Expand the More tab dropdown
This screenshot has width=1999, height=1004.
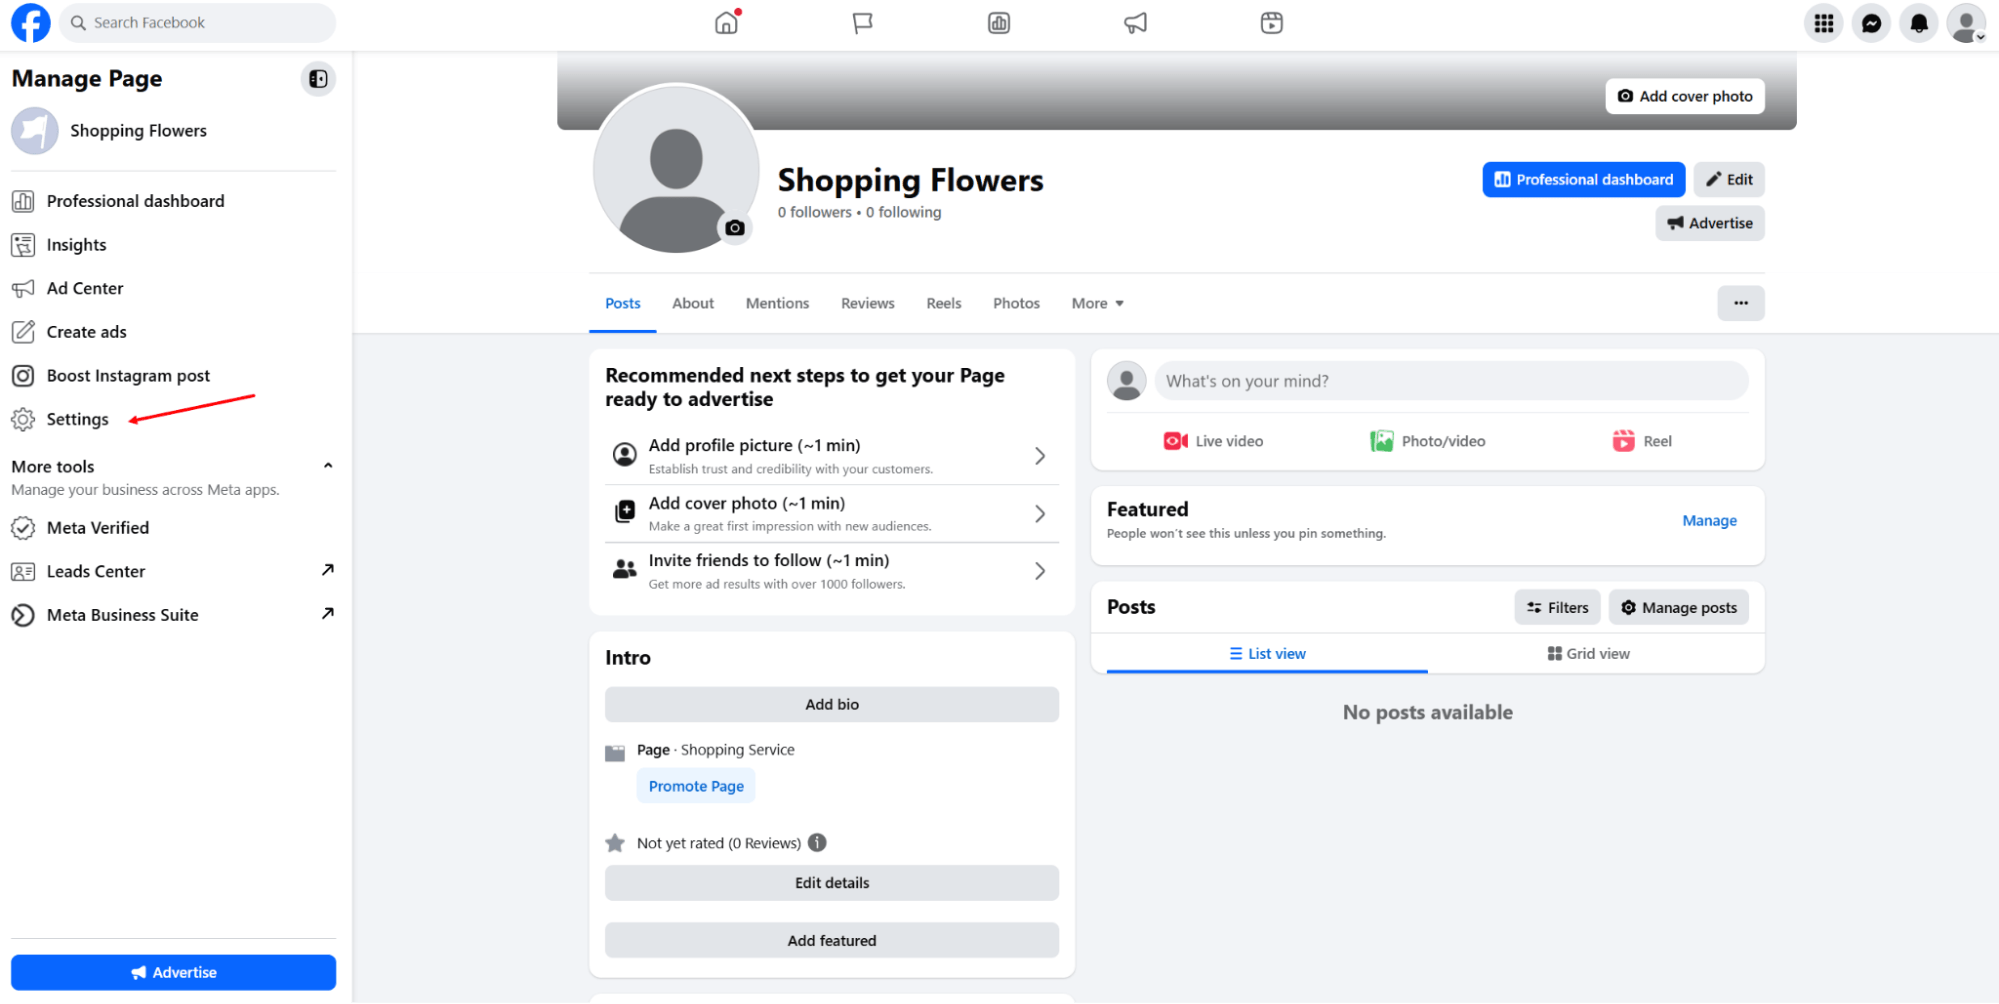(1096, 303)
